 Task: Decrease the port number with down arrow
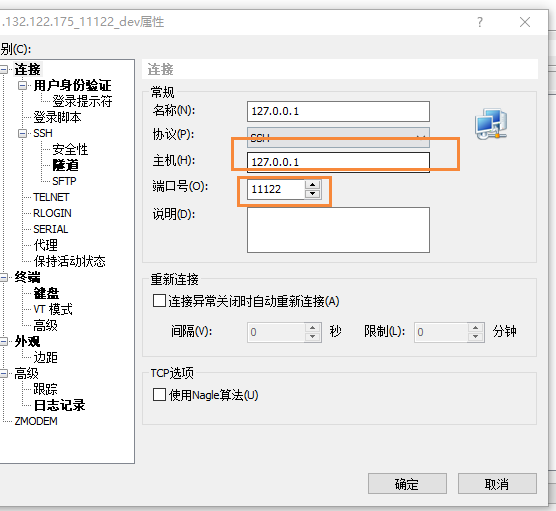click(312, 194)
